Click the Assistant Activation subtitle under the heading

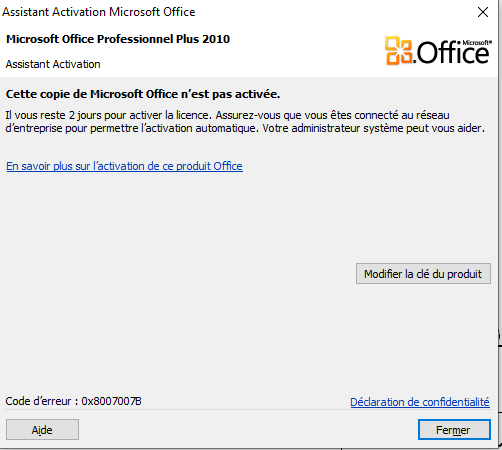point(53,64)
